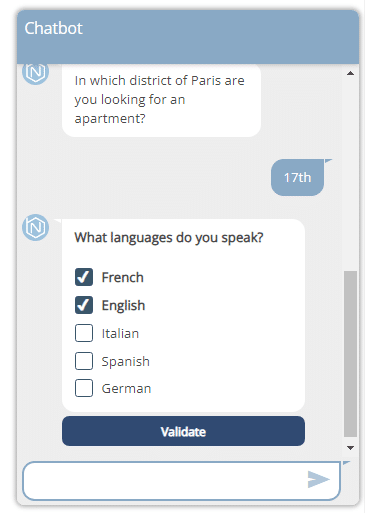Click the Validate button
Image resolution: width=365 pixels, height=513 pixels.
(183, 431)
